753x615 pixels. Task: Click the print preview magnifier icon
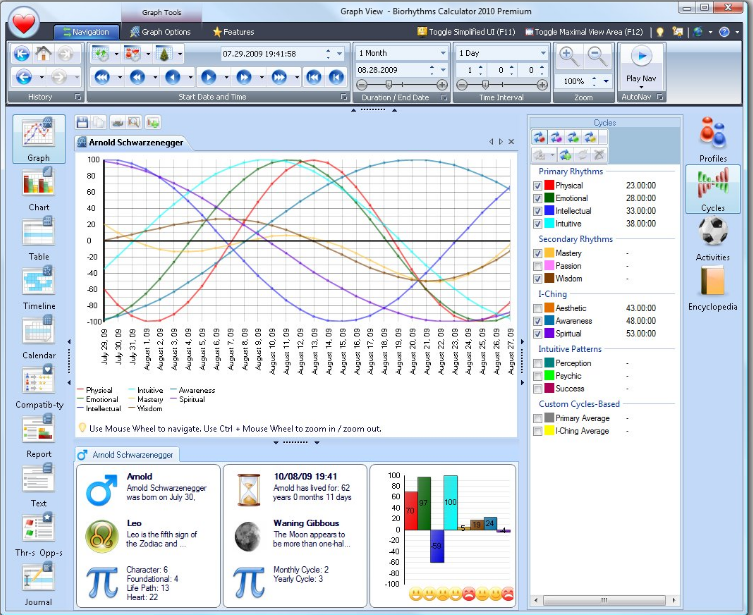point(134,122)
